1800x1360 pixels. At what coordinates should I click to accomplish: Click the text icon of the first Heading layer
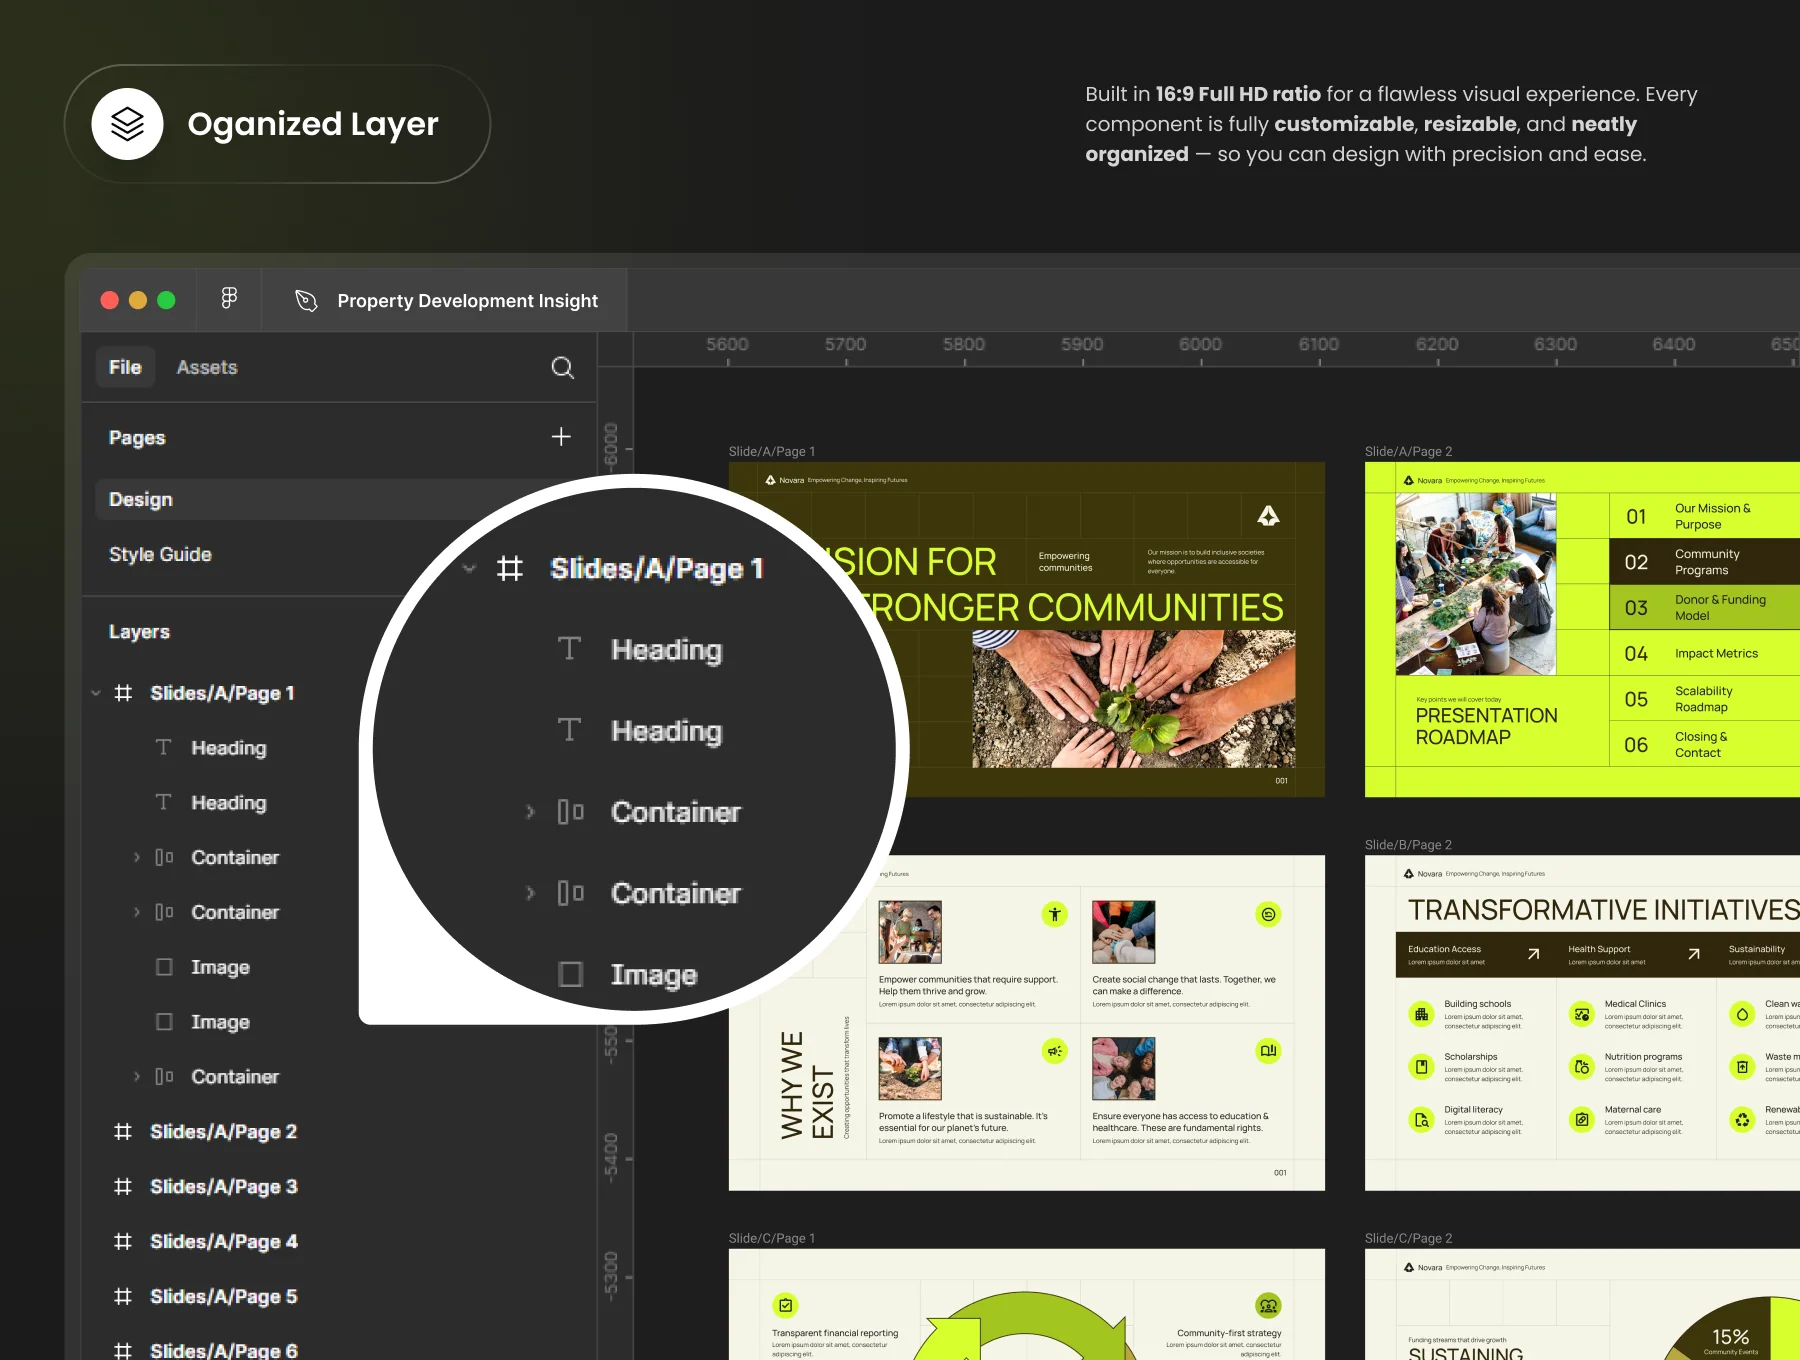coord(163,747)
